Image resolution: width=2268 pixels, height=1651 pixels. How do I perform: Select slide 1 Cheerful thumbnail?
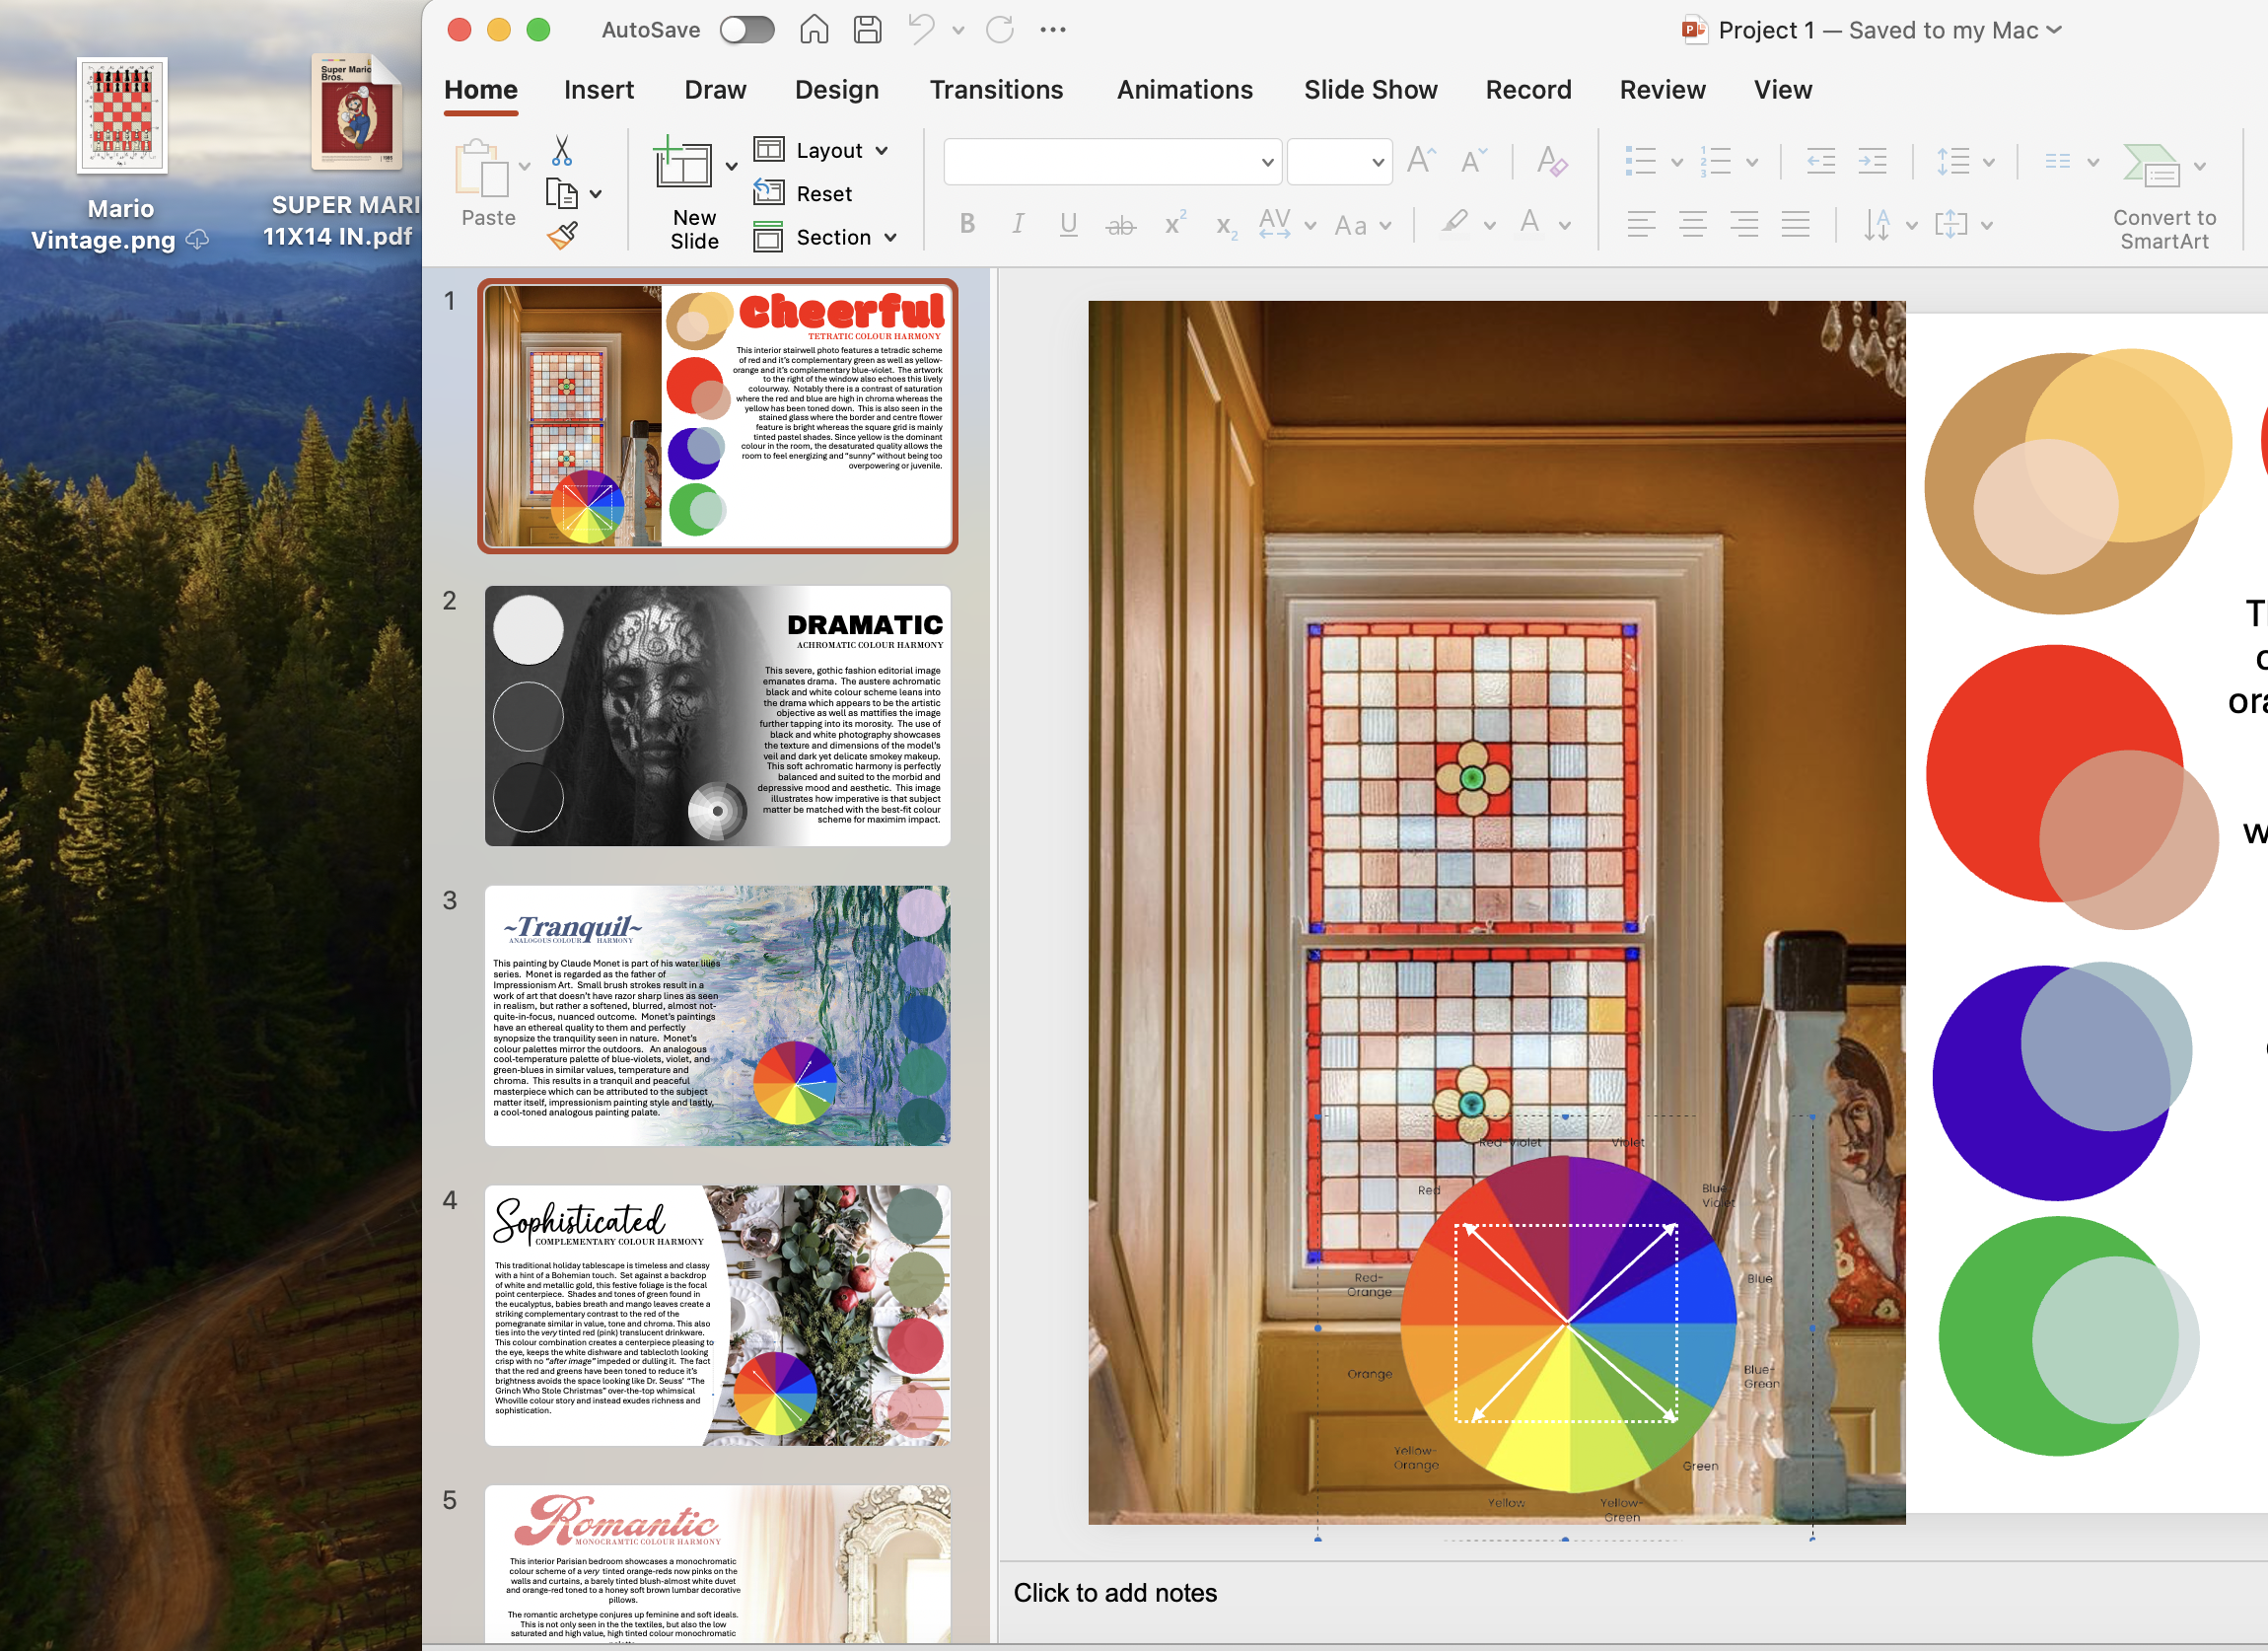click(x=718, y=416)
